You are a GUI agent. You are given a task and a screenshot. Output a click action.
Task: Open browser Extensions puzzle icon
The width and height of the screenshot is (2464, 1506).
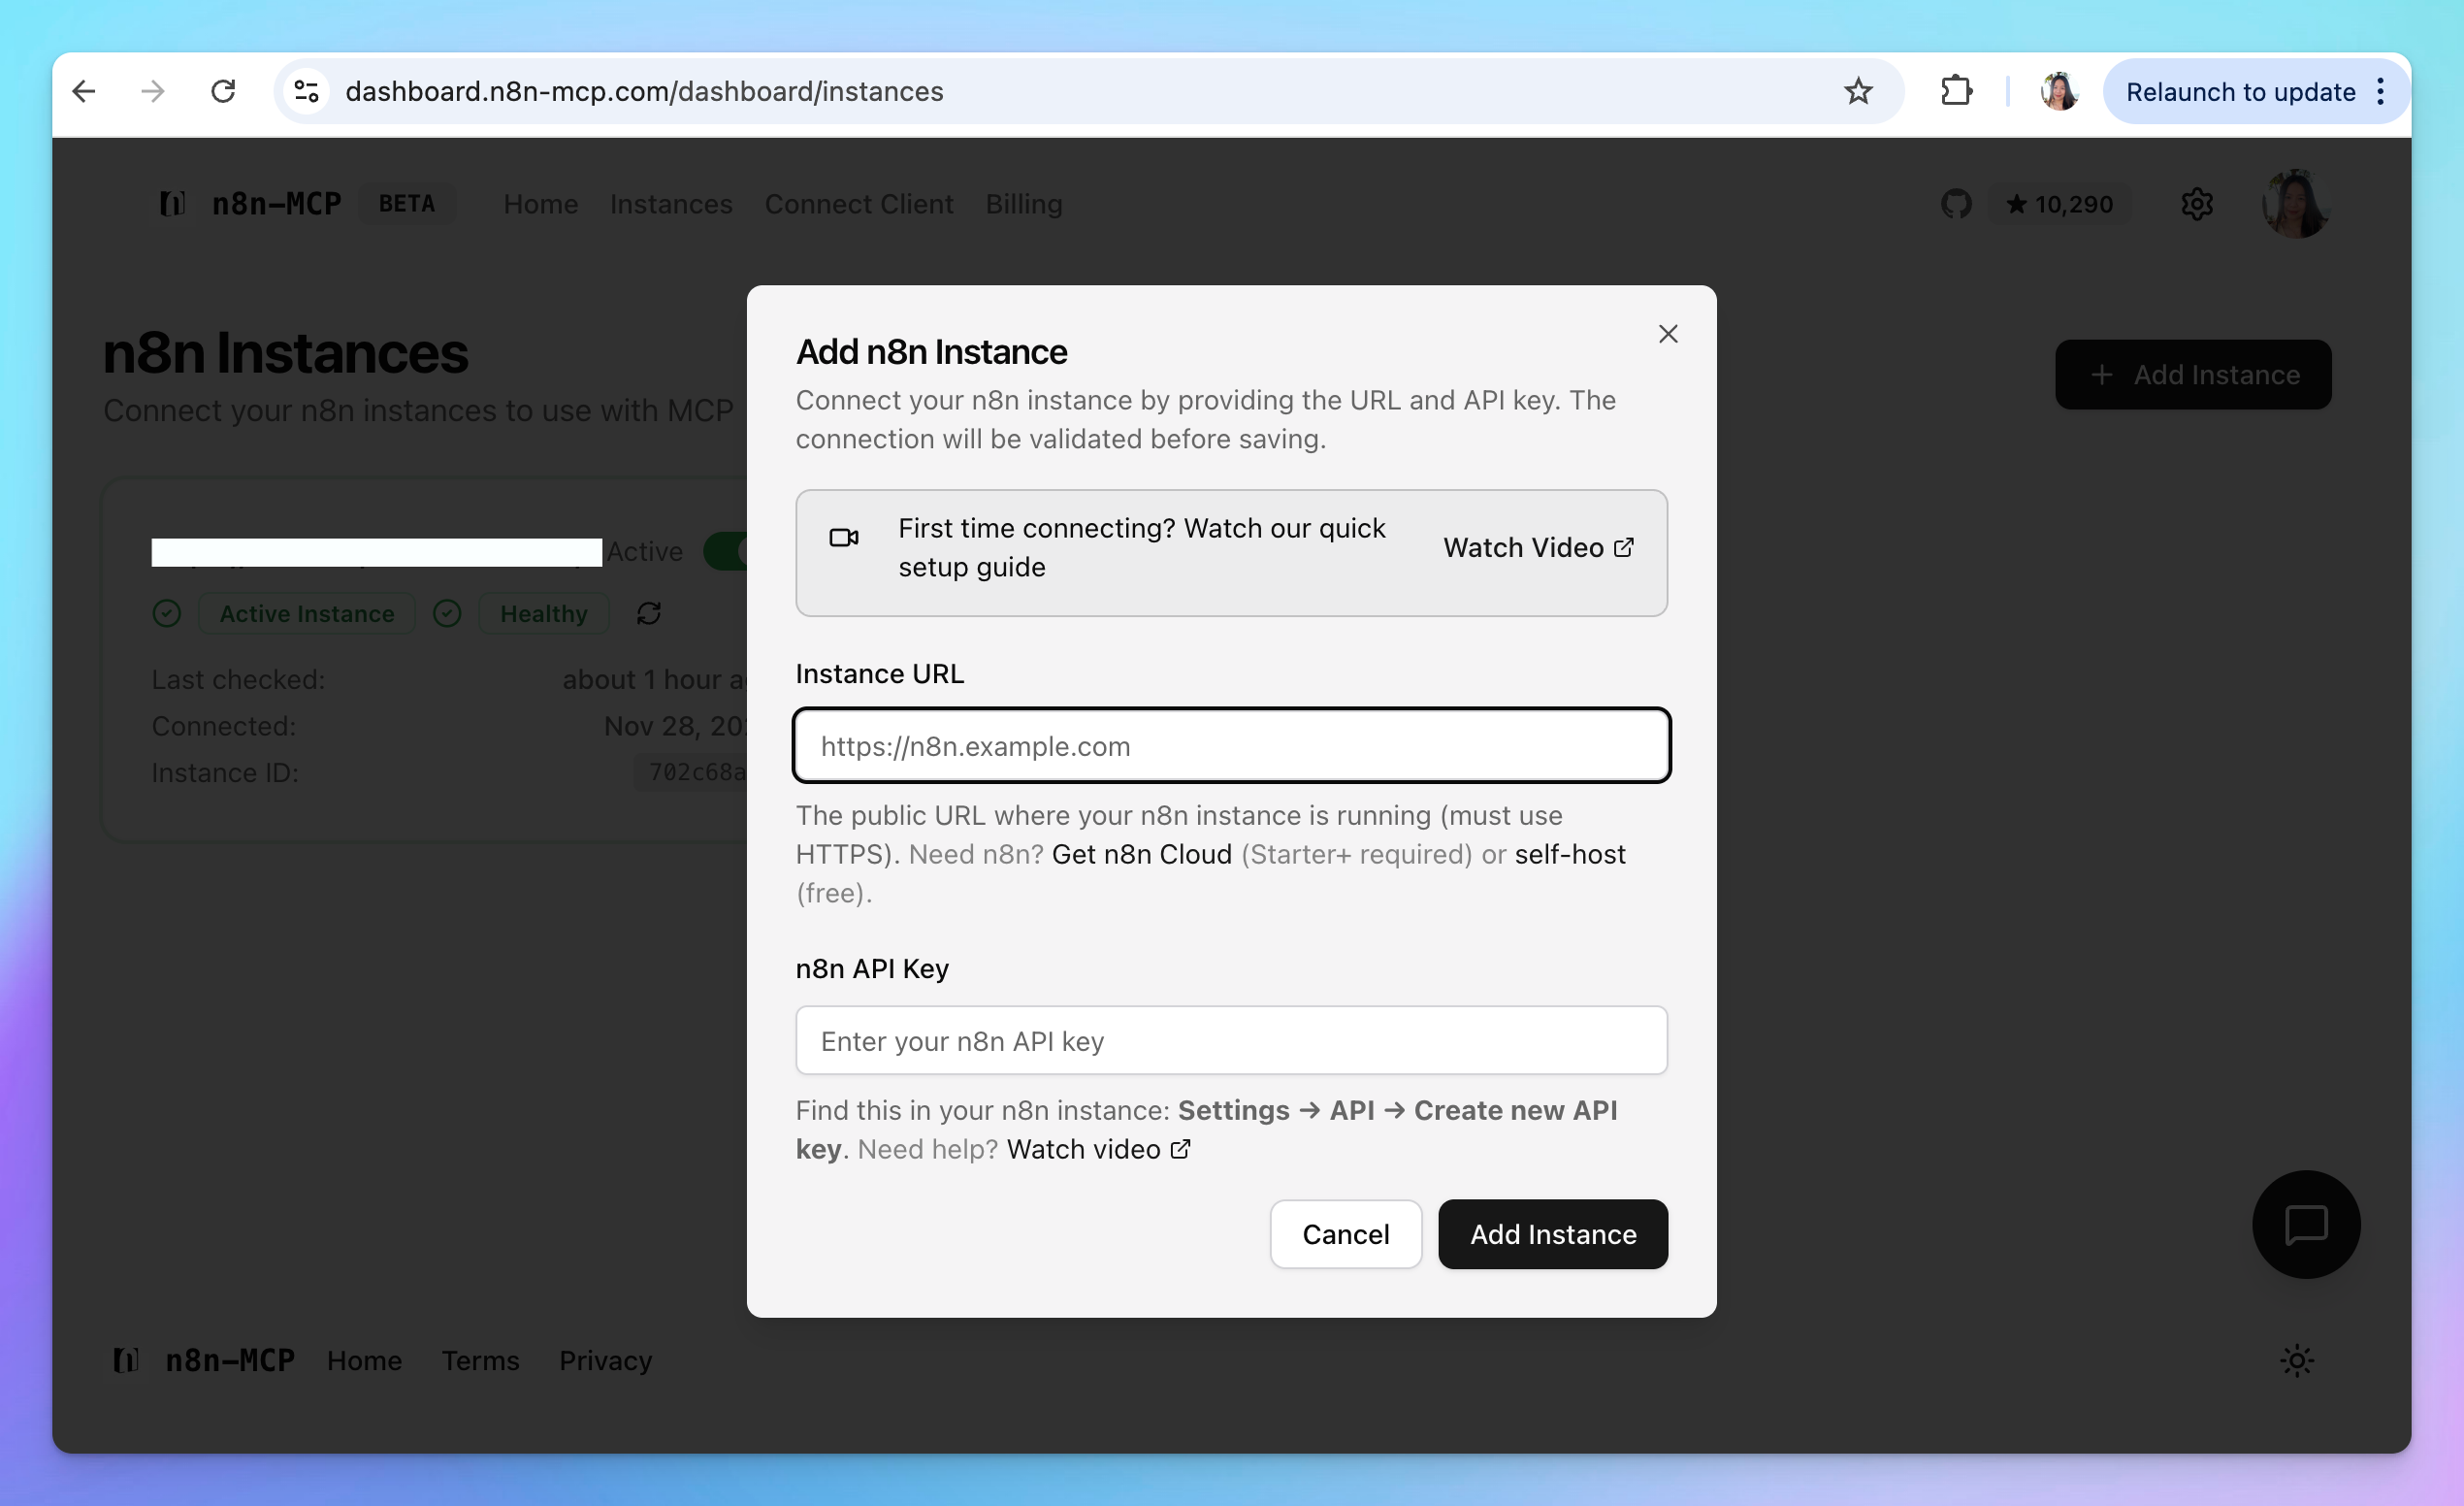coord(1955,92)
